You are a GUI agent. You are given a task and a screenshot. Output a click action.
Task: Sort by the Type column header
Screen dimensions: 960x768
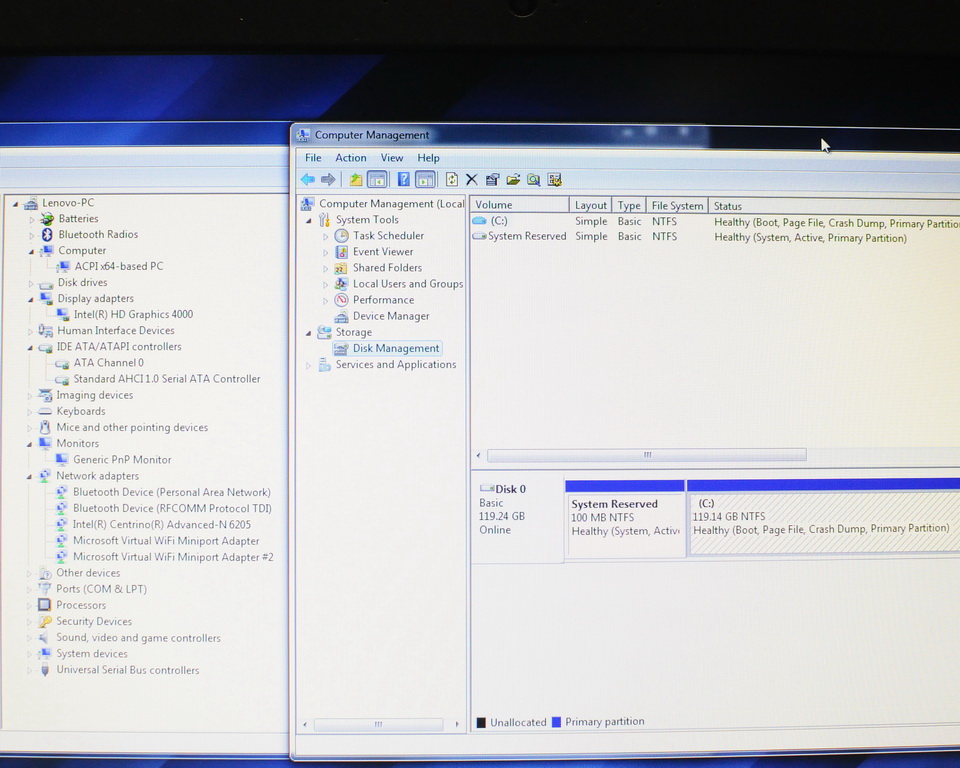[x=629, y=205]
